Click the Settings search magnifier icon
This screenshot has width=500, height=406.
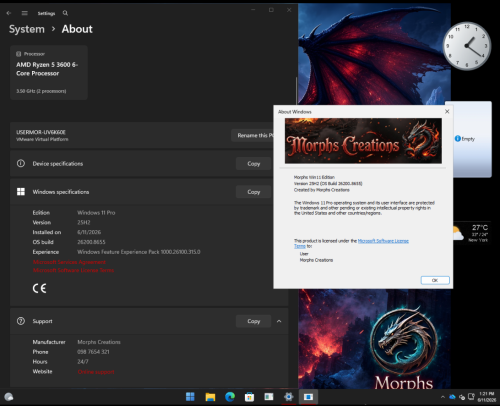pos(65,13)
